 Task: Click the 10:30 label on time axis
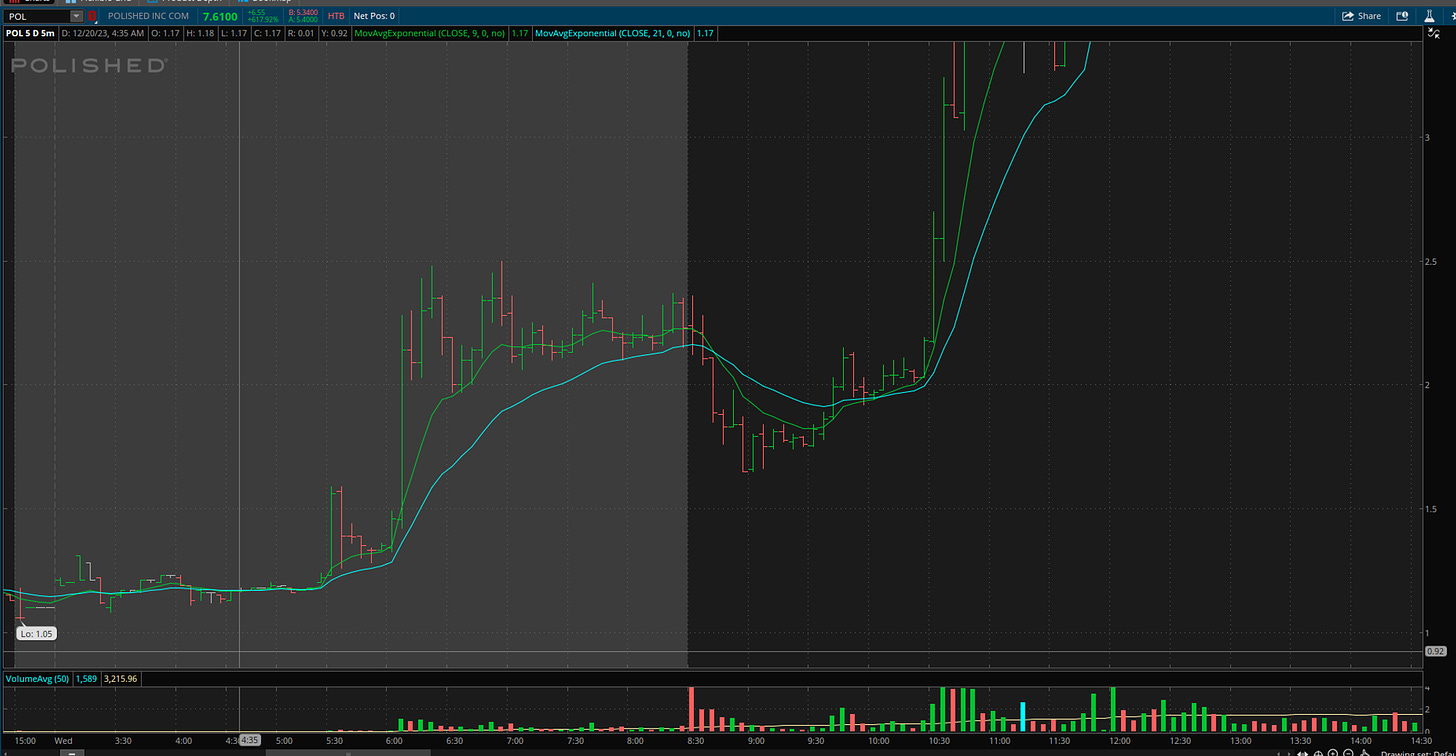pyautogui.click(x=939, y=741)
